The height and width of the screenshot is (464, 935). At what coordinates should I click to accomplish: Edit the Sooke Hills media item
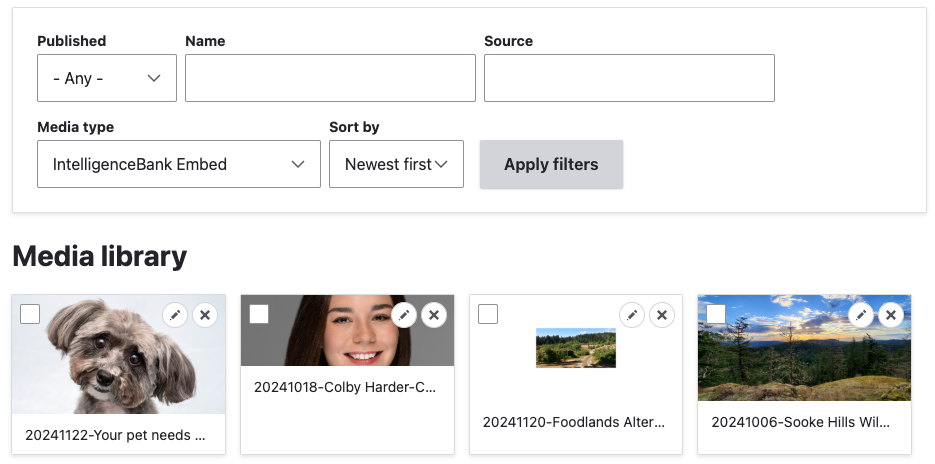pyautogui.click(x=861, y=315)
